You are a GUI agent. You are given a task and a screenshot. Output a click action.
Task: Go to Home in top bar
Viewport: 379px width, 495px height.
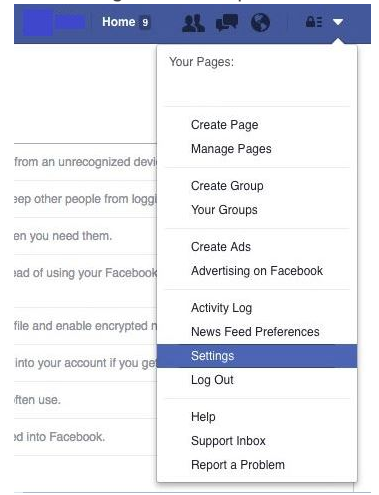point(118,22)
